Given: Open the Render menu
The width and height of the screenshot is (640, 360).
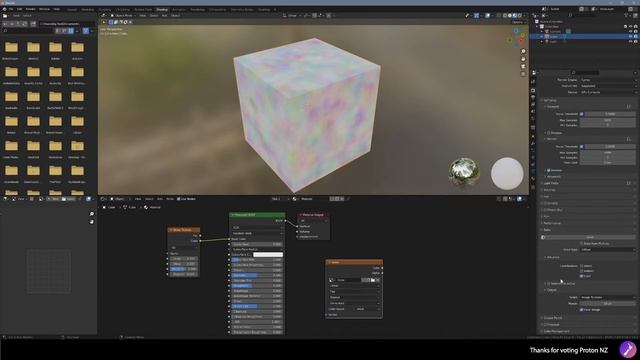Looking at the screenshot, I should click(x=31, y=9).
